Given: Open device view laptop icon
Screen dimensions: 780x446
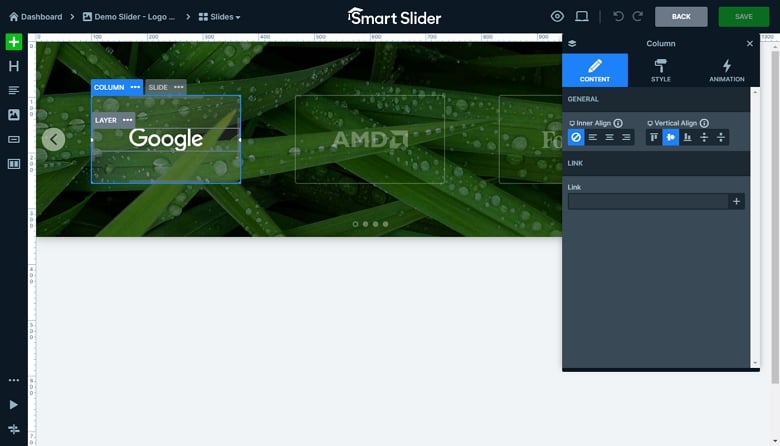Looking at the screenshot, I should pyautogui.click(x=582, y=16).
